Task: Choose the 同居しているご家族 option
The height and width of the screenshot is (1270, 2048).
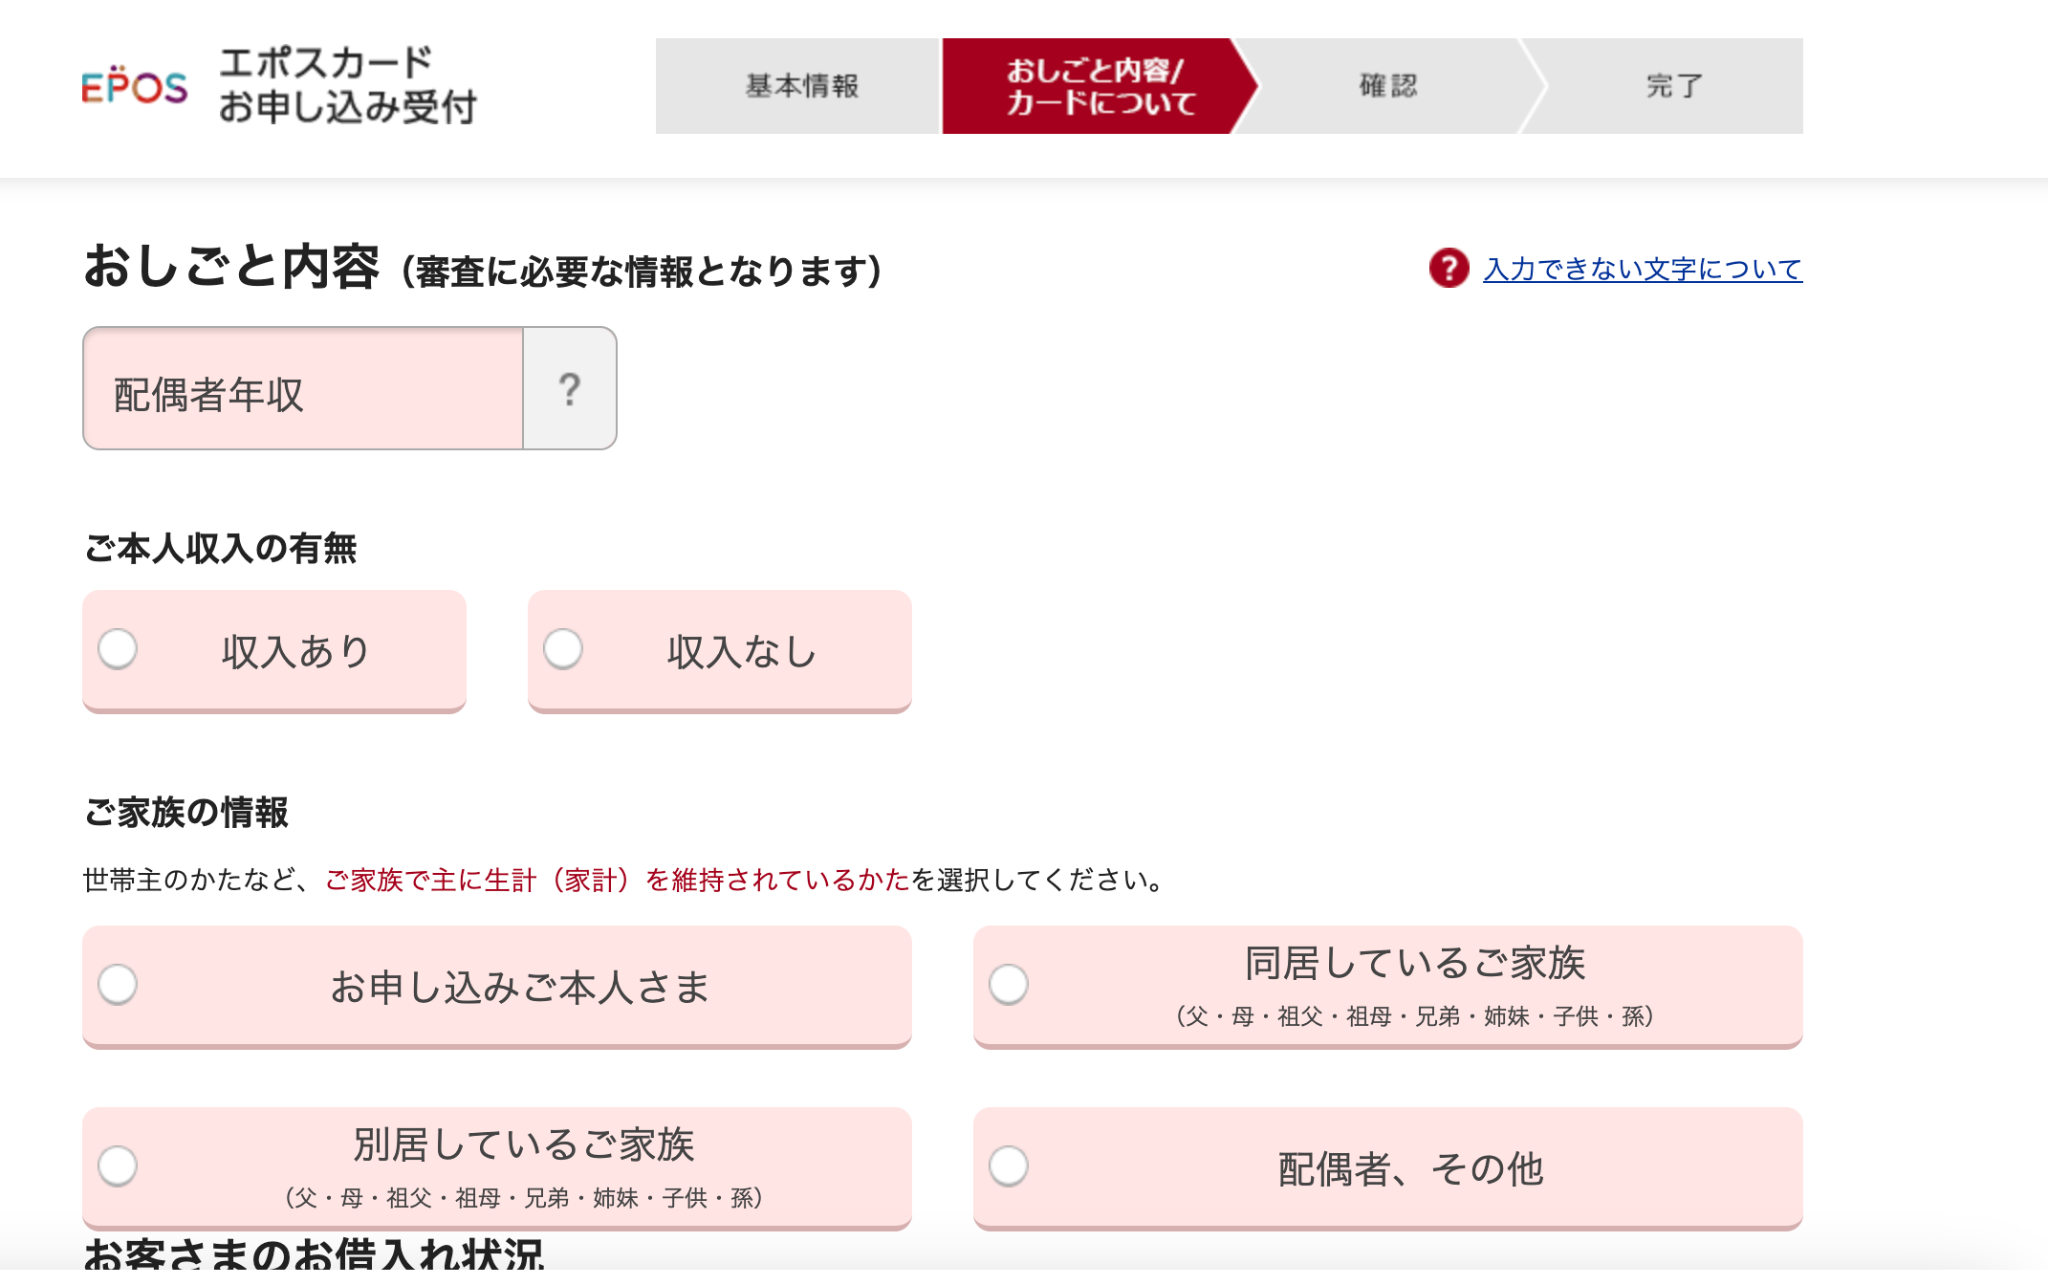Action: click(1008, 985)
